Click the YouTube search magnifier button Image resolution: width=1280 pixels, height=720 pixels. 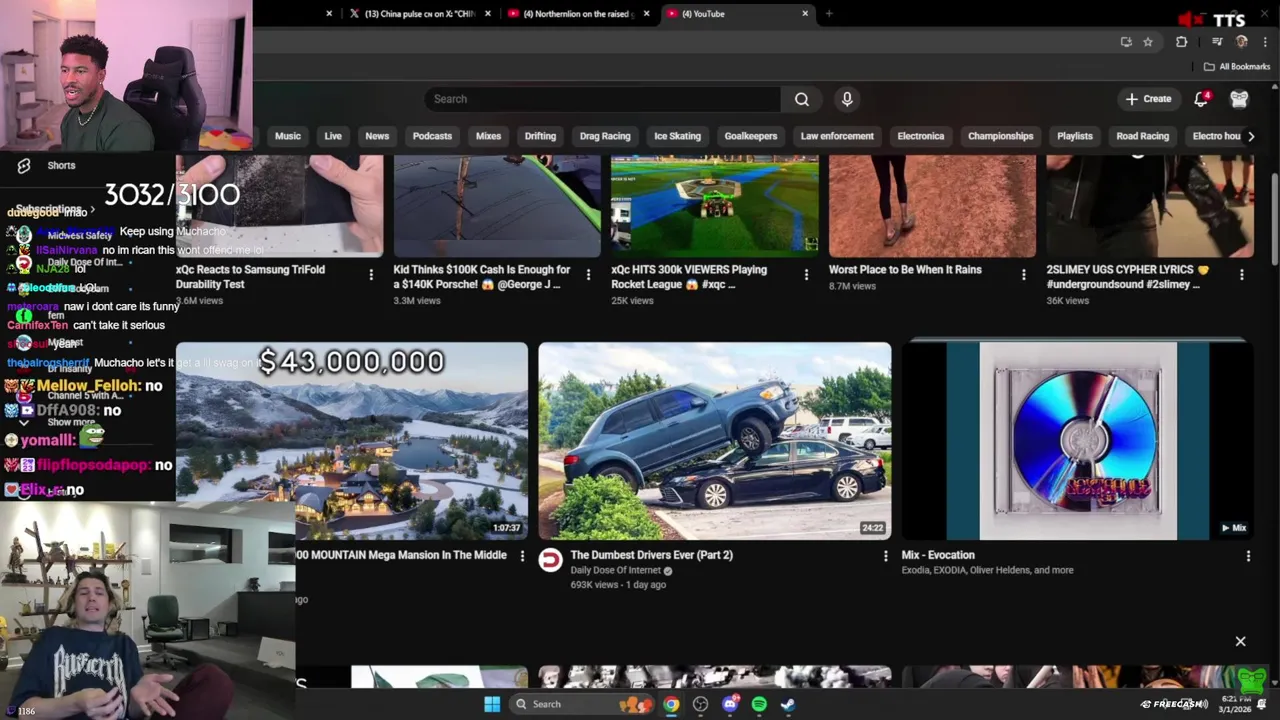tap(801, 99)
